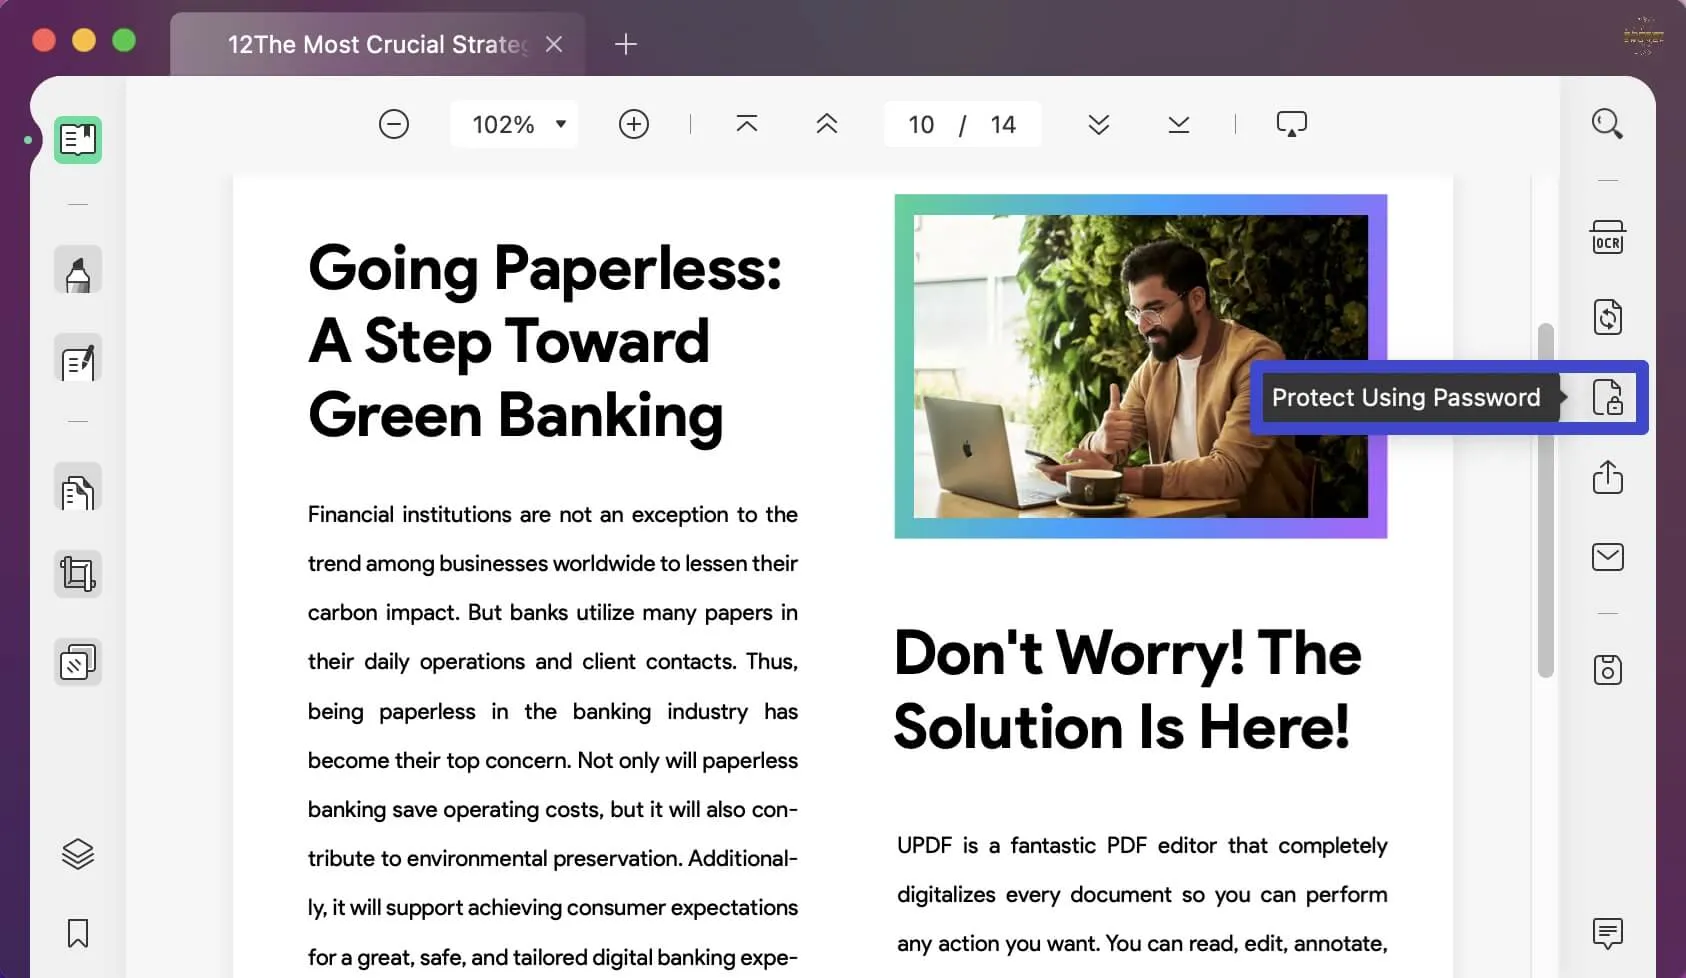Expand the 102% zoom dropdown
The width and height of the screenshot is (1686, 978).
tap(514, 124)
